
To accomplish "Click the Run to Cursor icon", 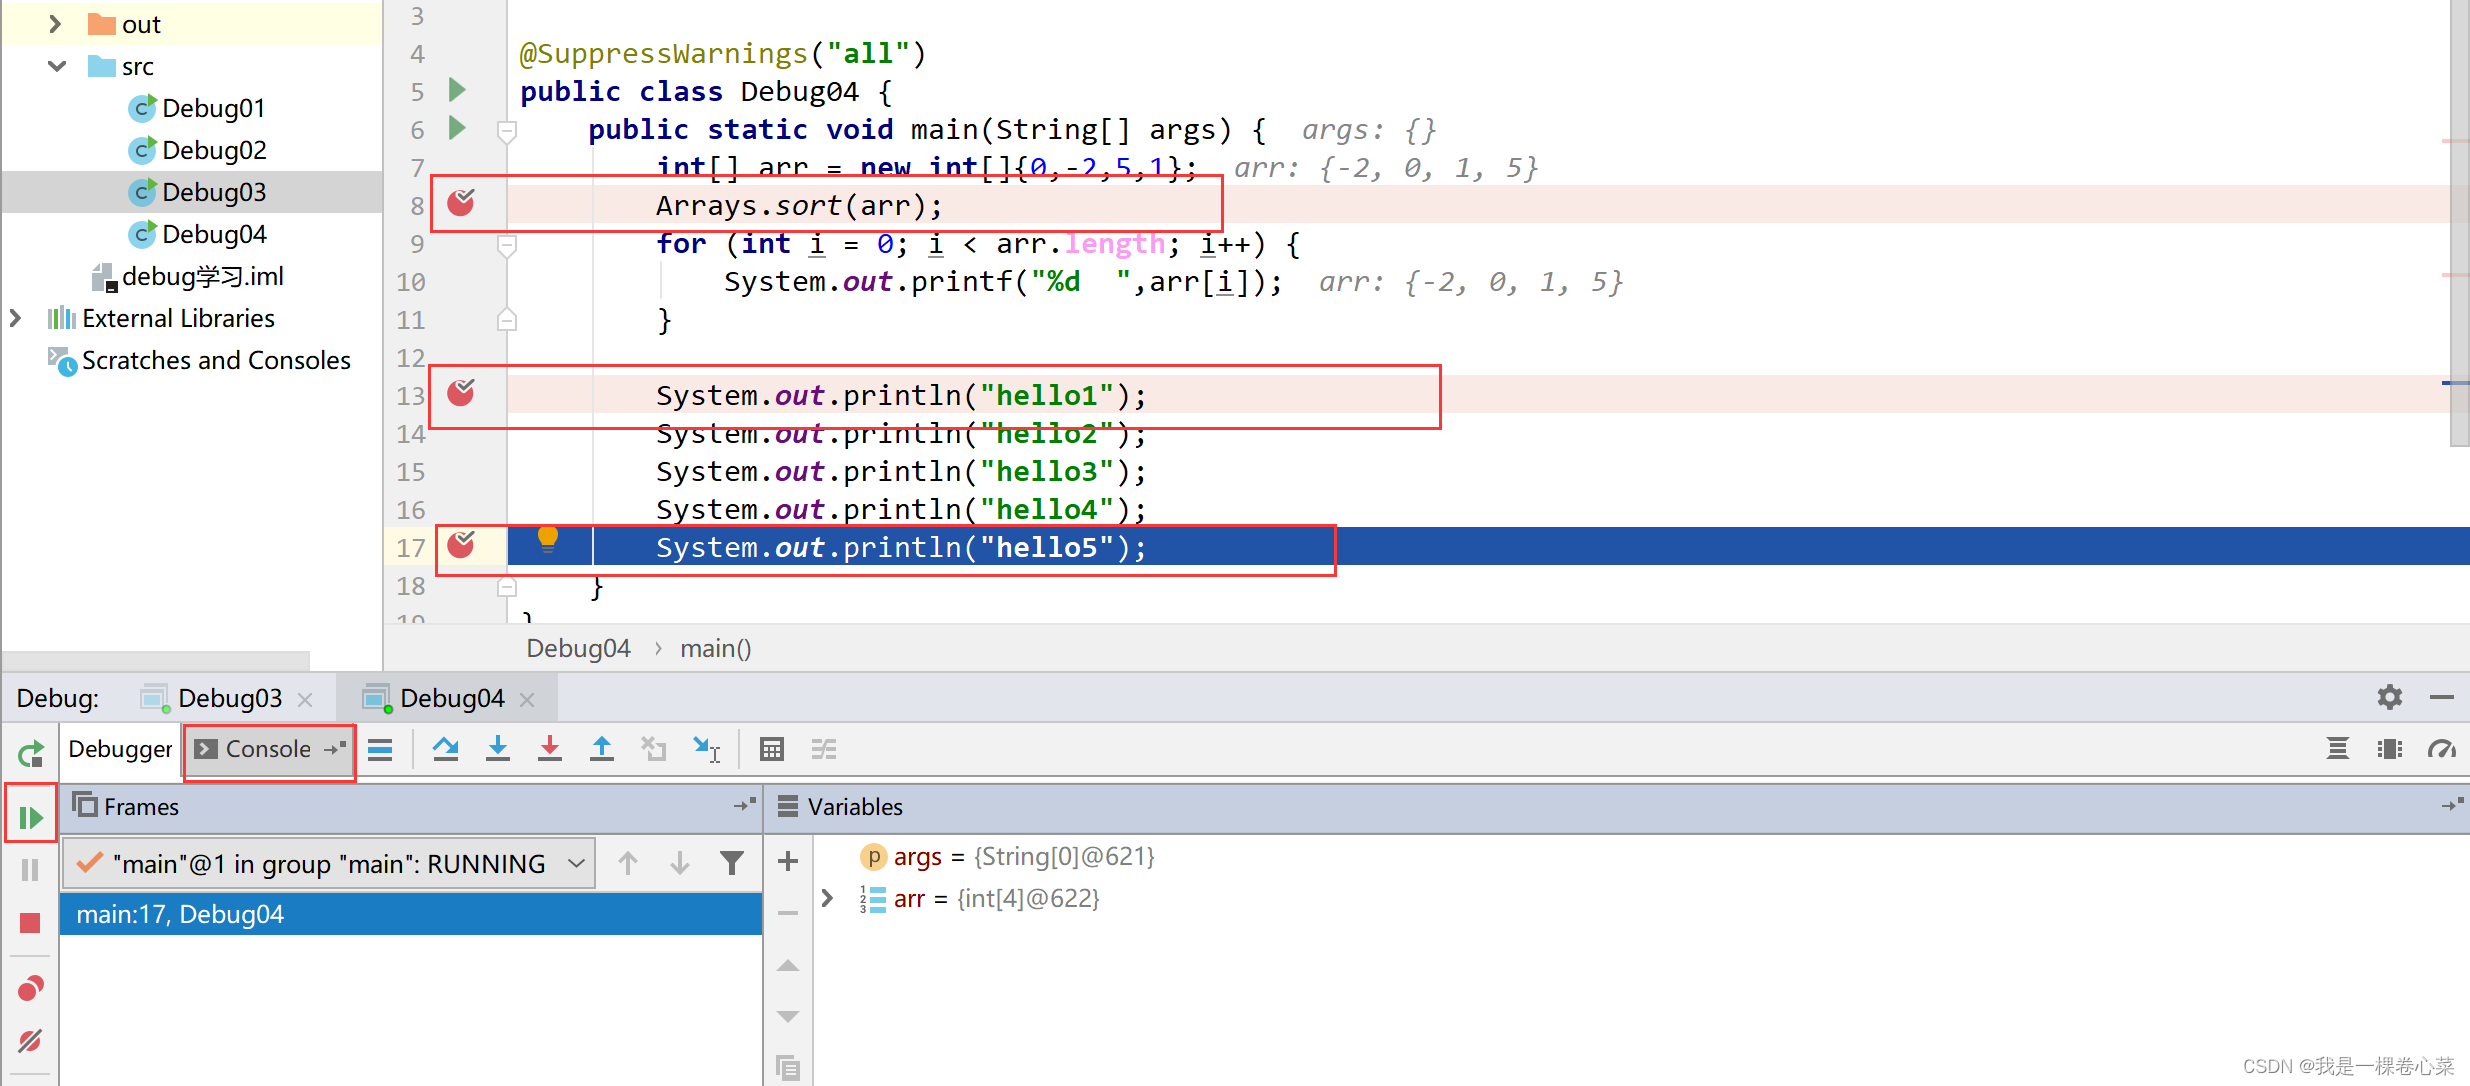I will [706, 749].
